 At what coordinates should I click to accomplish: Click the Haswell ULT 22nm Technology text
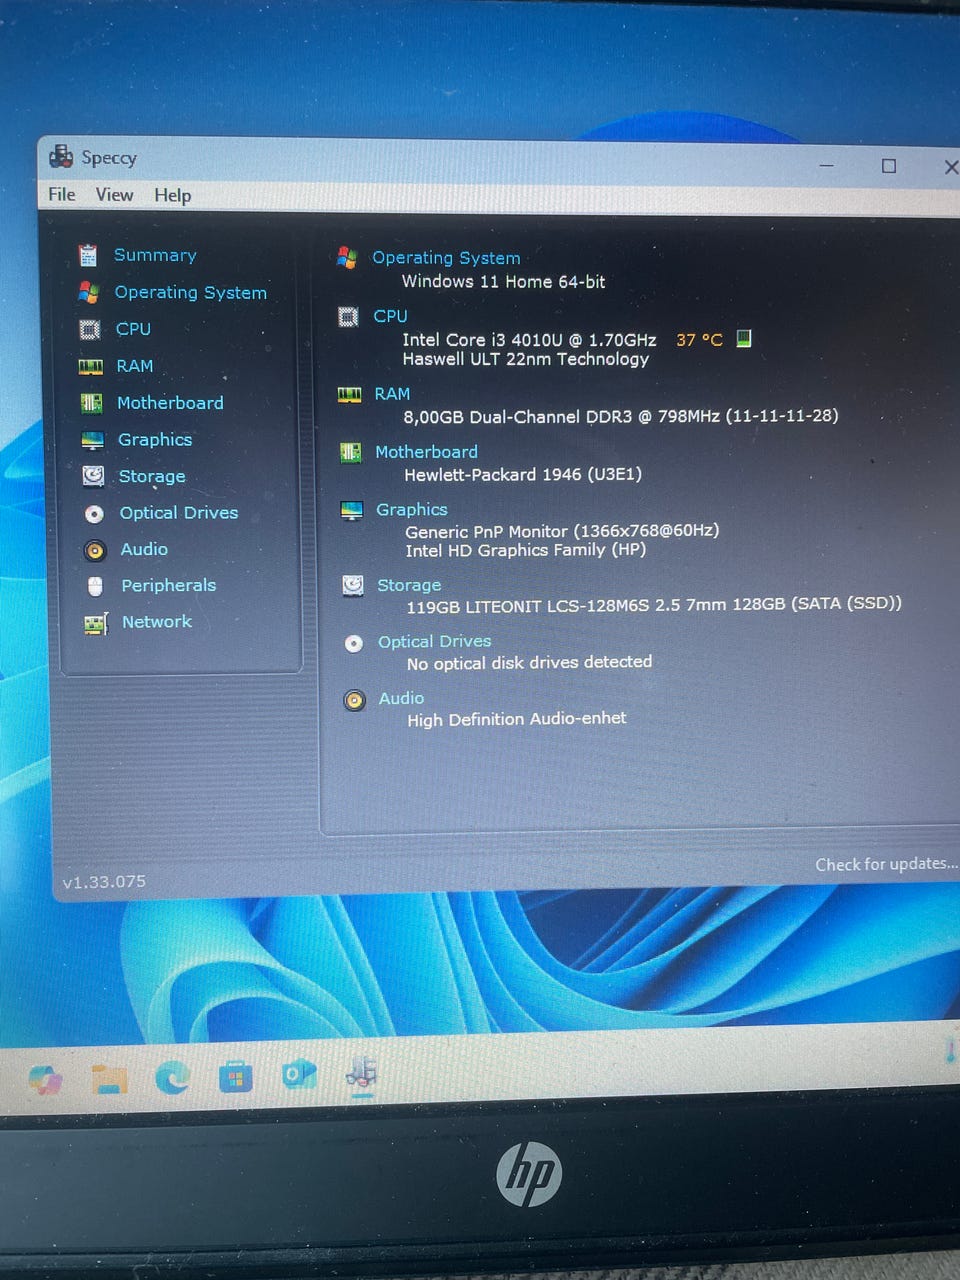[526, 359]
